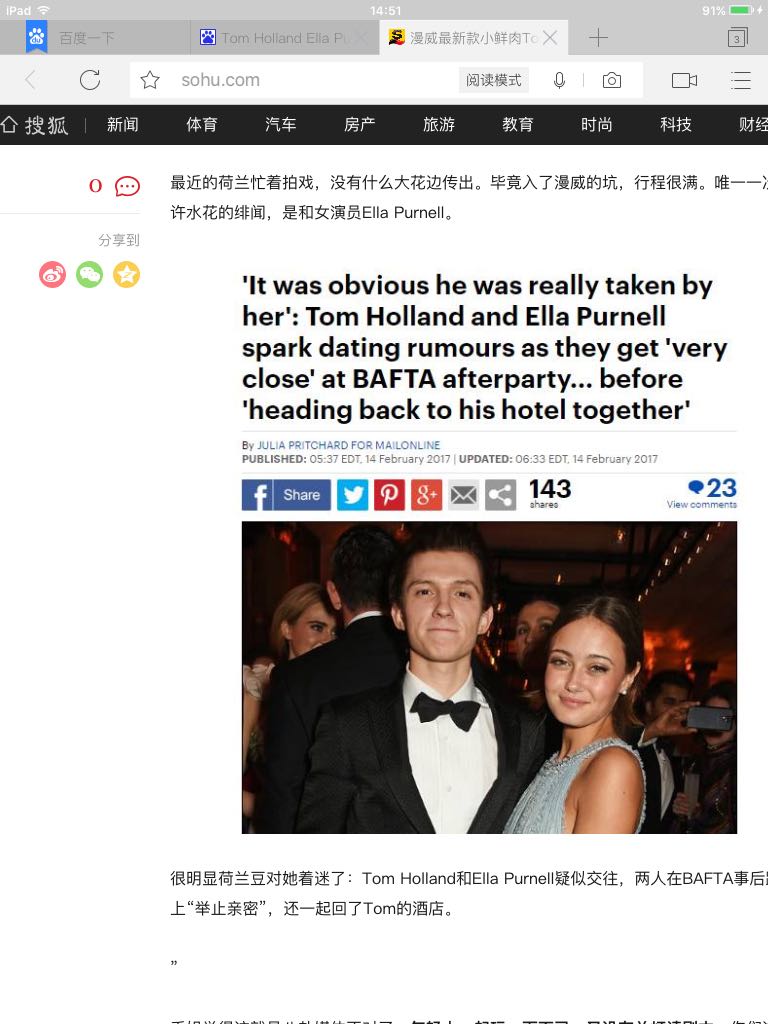Share article to Weibo
The width and height of the screenshot is (768, 1024).
coord(52,274)
